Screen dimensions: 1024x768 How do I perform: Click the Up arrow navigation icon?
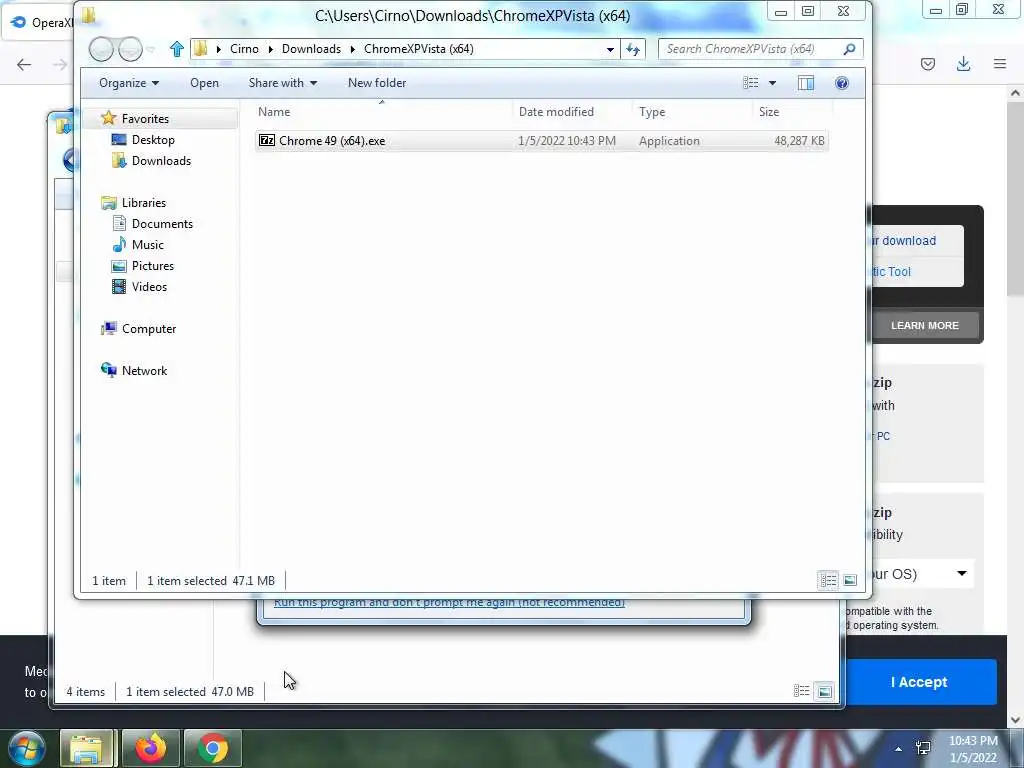(x=177, y=49)
